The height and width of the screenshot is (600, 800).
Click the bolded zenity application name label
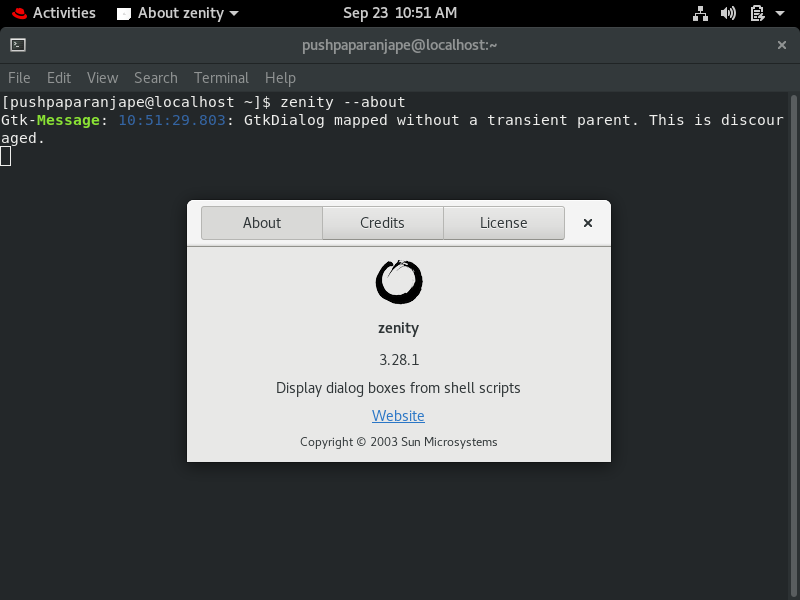point(398,328)
